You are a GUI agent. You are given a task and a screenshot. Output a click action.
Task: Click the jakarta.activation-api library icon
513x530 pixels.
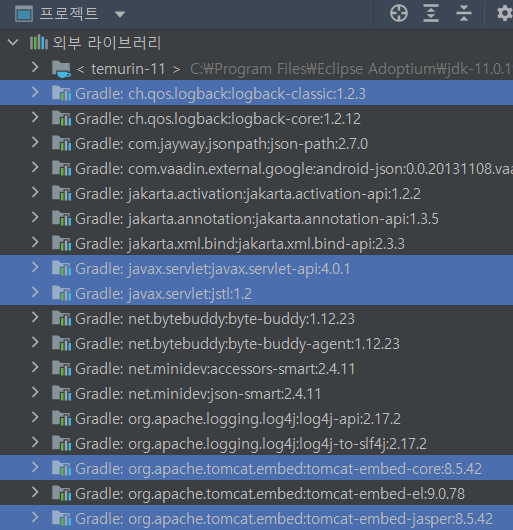(x=62, y=193)
